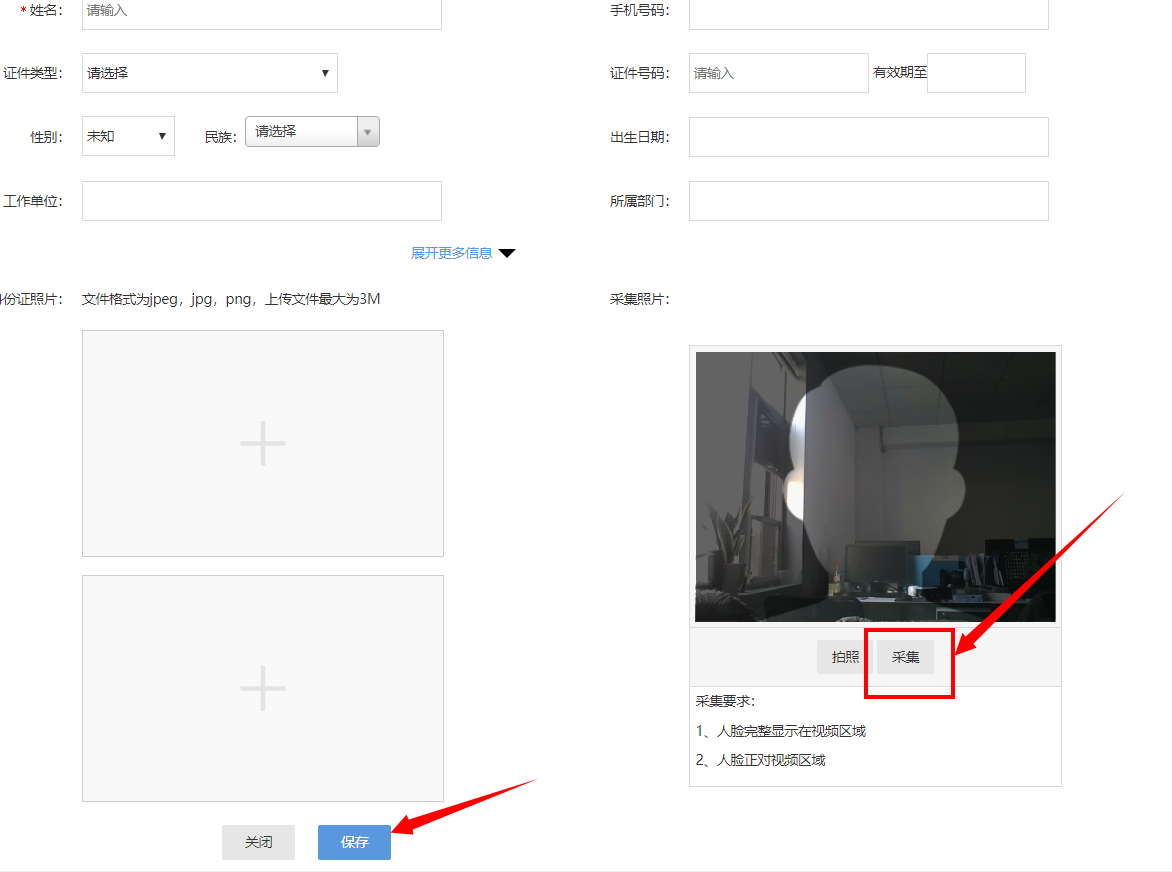
Task: Click requirement text 人脸正对视频区域
Action: (771, 760)
